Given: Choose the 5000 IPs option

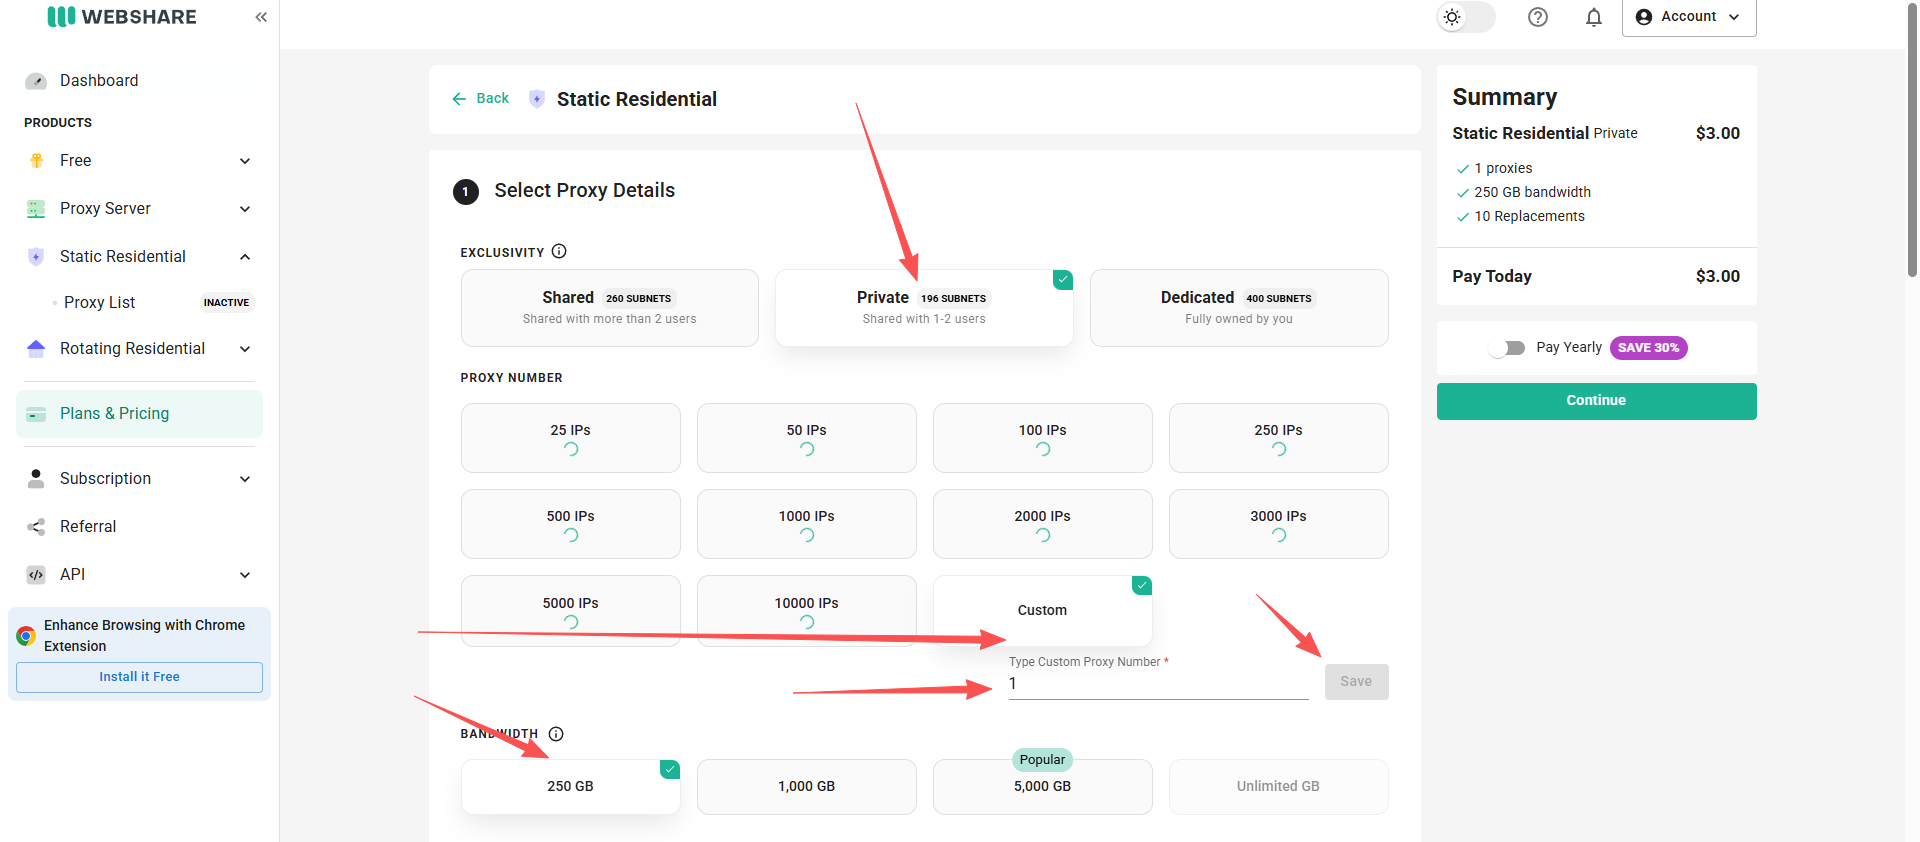Looking at the screenshot, I should tap(571, 611).
